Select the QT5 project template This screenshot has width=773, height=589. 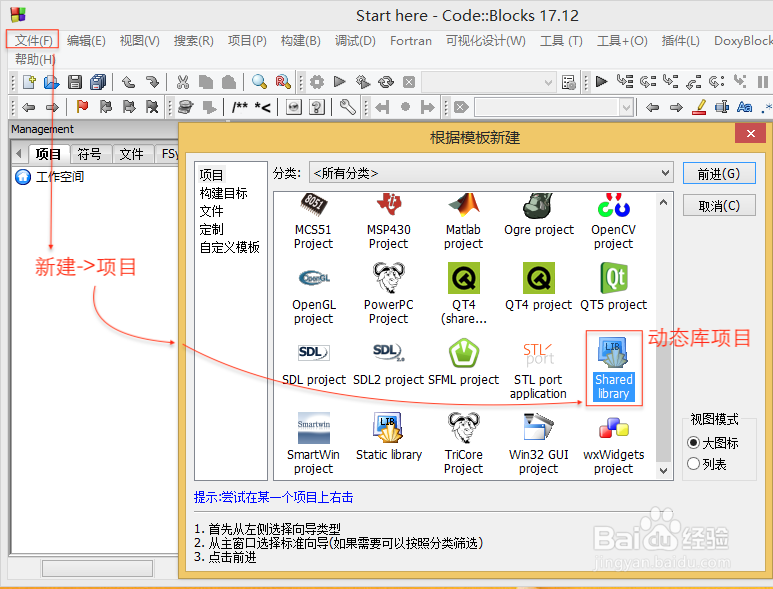point(613,287)
